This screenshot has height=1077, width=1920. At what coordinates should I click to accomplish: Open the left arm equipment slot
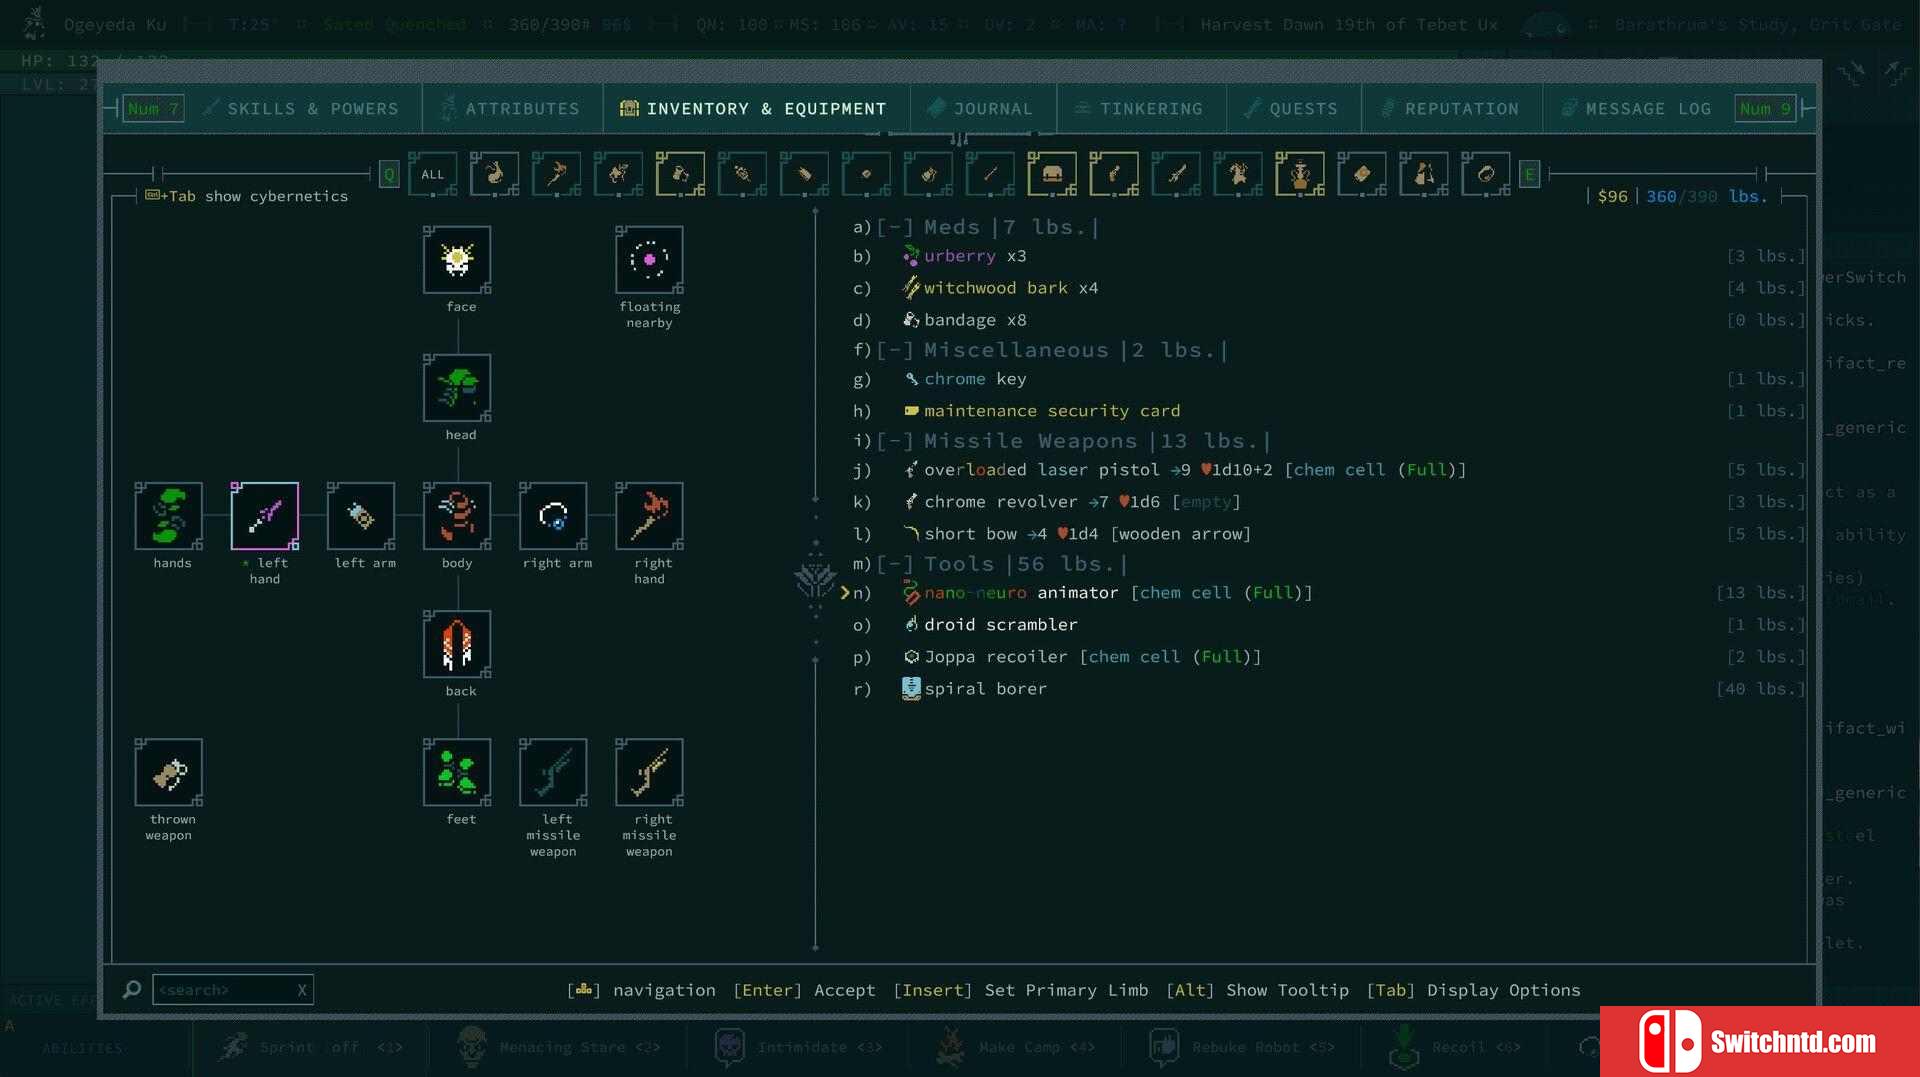tap(361, 515)
